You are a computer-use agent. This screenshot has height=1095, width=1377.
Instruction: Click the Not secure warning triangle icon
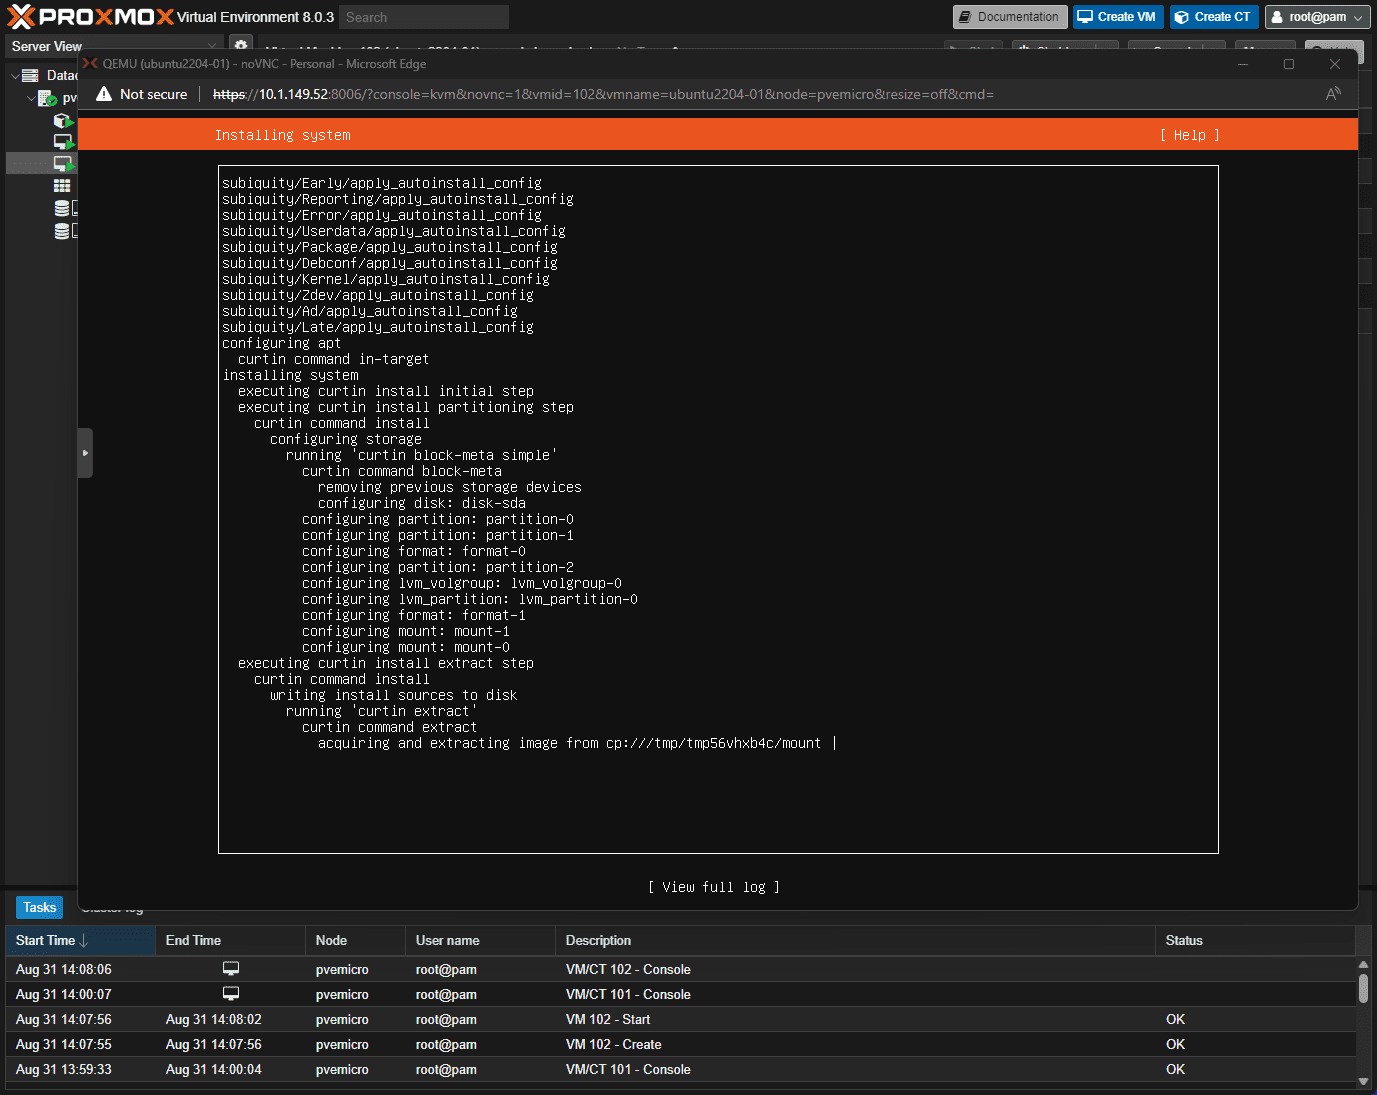tap(104, 94)
